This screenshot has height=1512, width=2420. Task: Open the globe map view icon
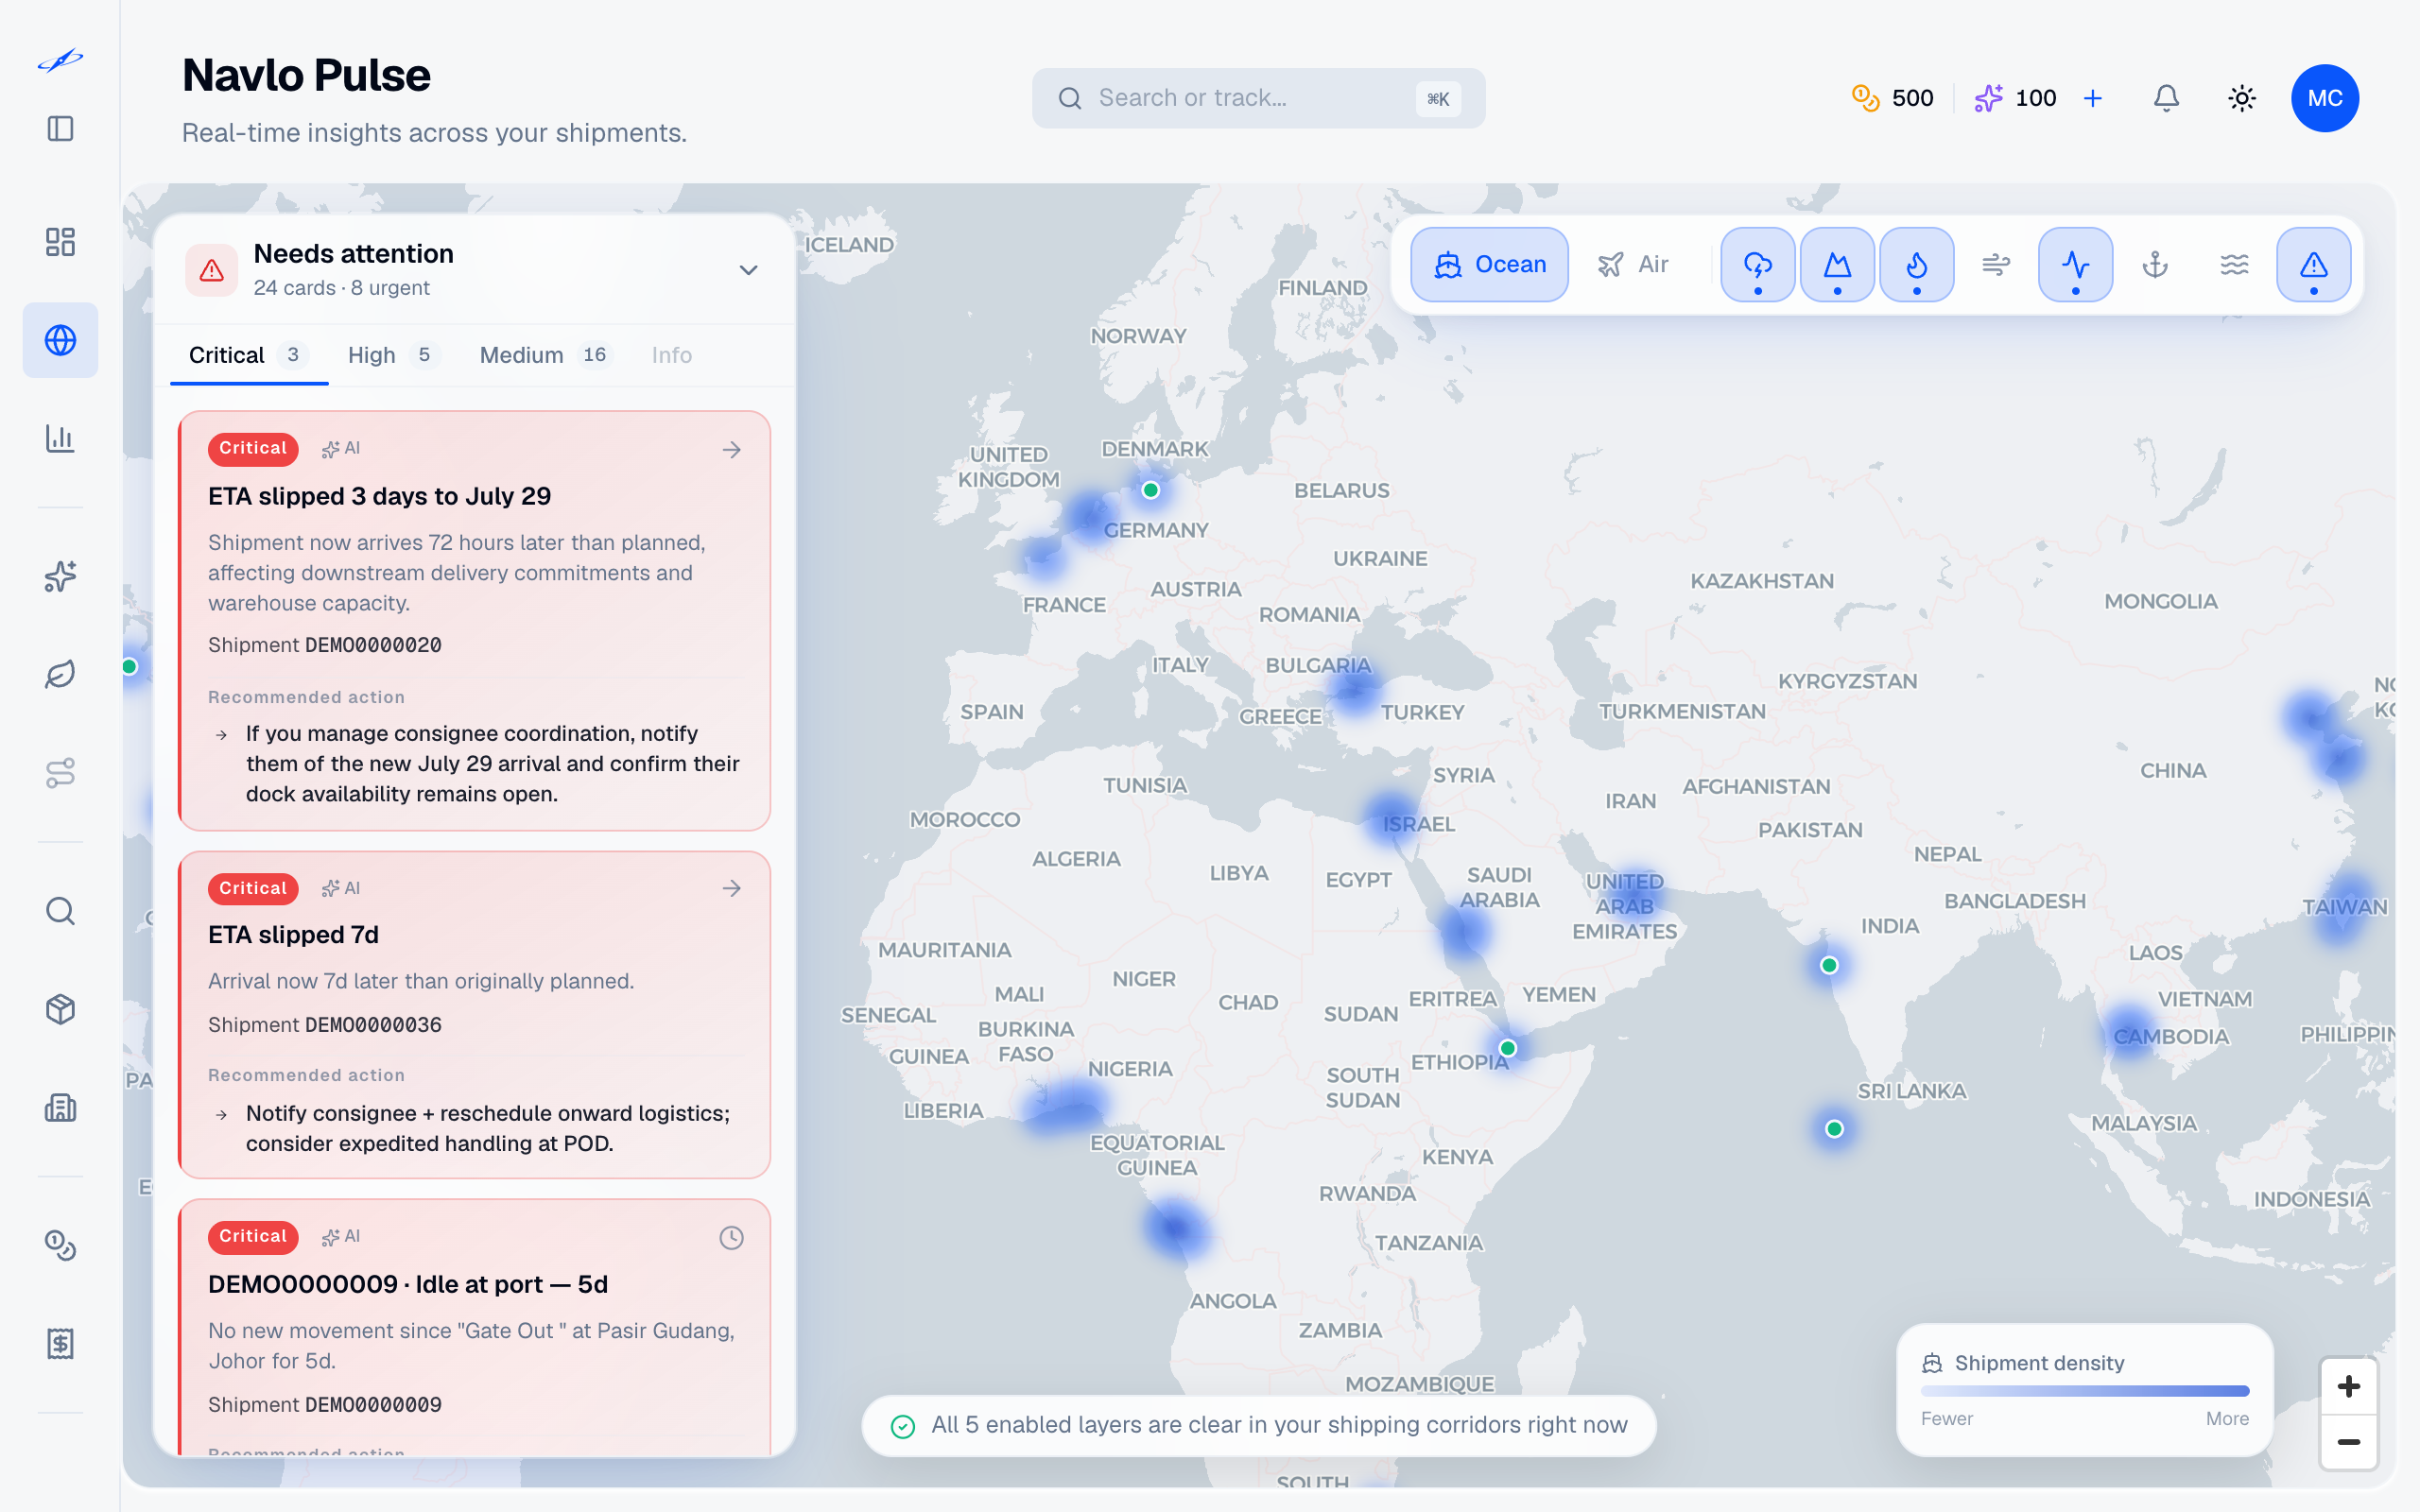[60, 340]
